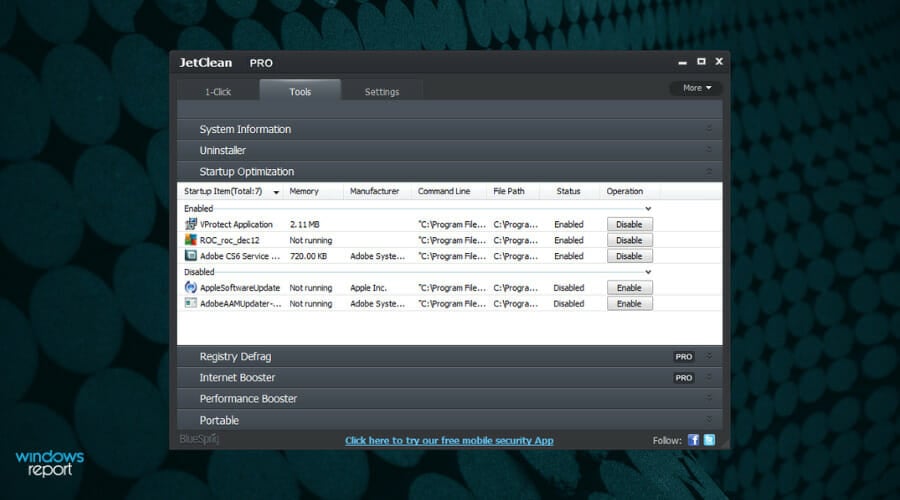The height and width of the screenshot is (500, 900).
Task: Select the 'Adobe CS6 Service ...' row name
Action: point(240,256)
